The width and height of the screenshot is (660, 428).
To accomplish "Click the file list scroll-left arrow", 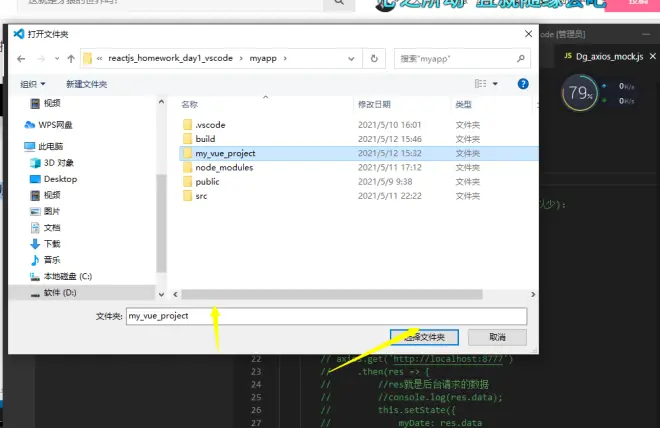I will [175, 294].
